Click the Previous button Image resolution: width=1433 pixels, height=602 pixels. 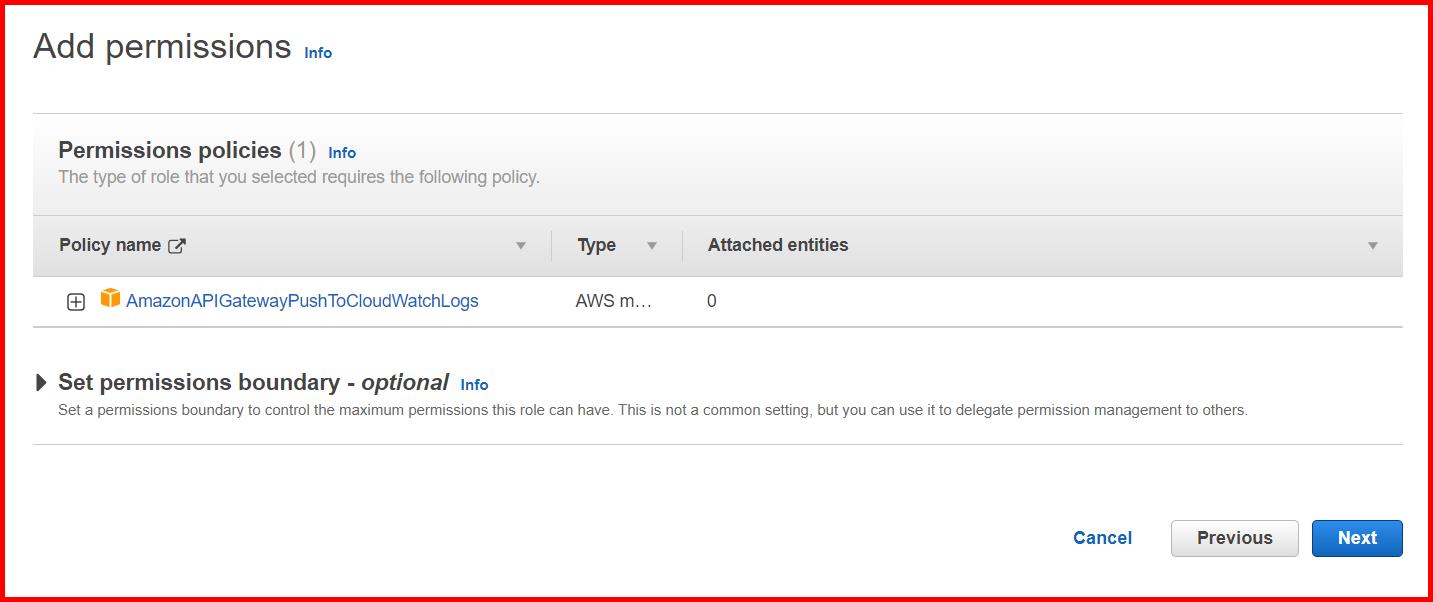1234,538
